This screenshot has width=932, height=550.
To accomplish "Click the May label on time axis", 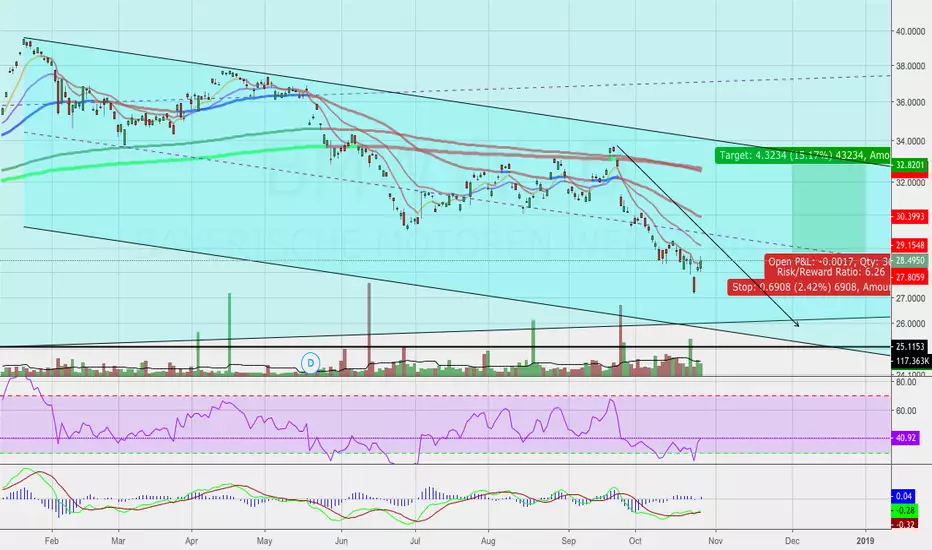I will (265, 541).
